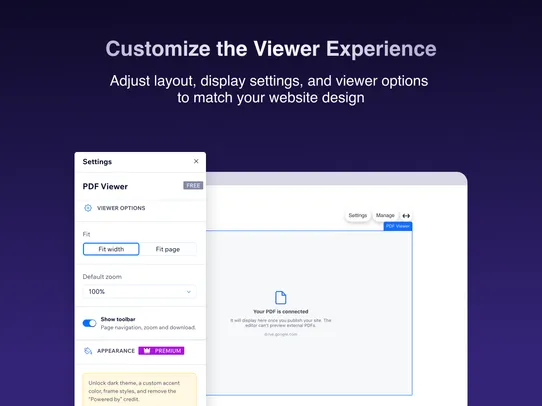Click the stretch arrows icon beside Manage

pyautogui.click(x=406, y=216)
